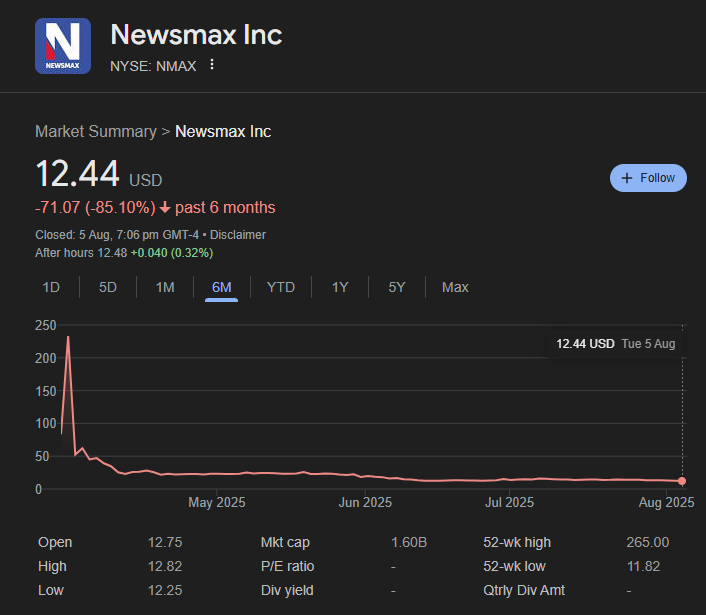Viewport: 706px width, 615px height.
Task: Click the -71.07 (-85.10%) change text
Action: 95,208
